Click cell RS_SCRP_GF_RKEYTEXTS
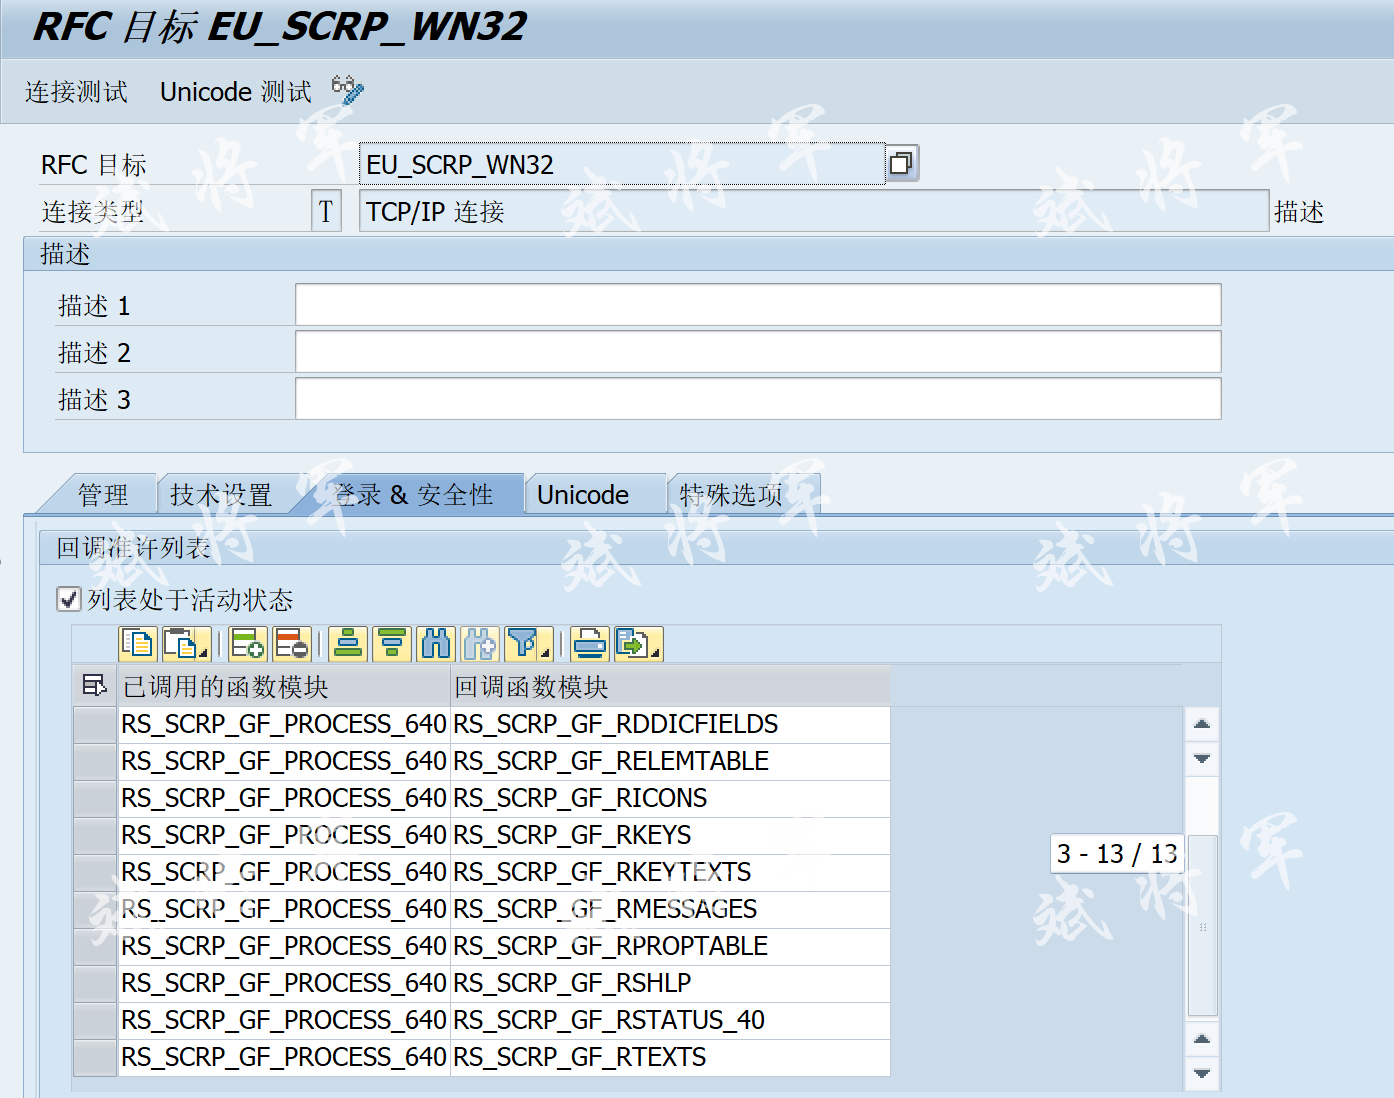Screen dimensions: 1394x1098 (670, 872)
